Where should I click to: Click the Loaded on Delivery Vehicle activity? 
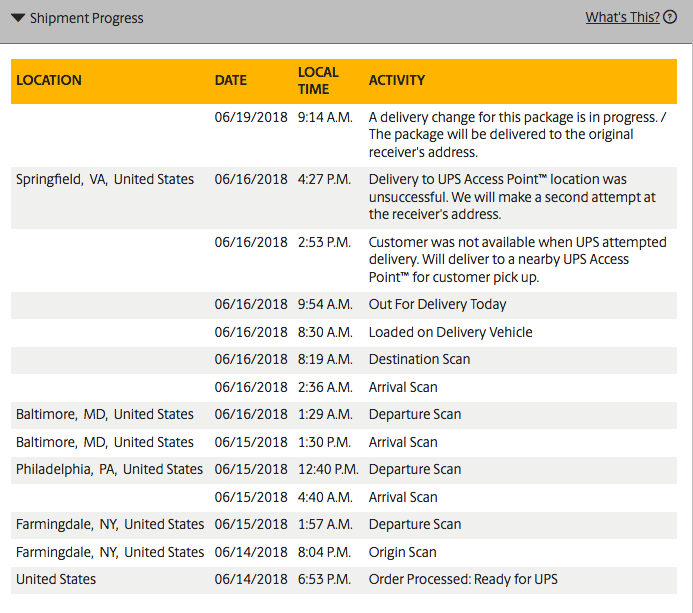tap(450, 332)
